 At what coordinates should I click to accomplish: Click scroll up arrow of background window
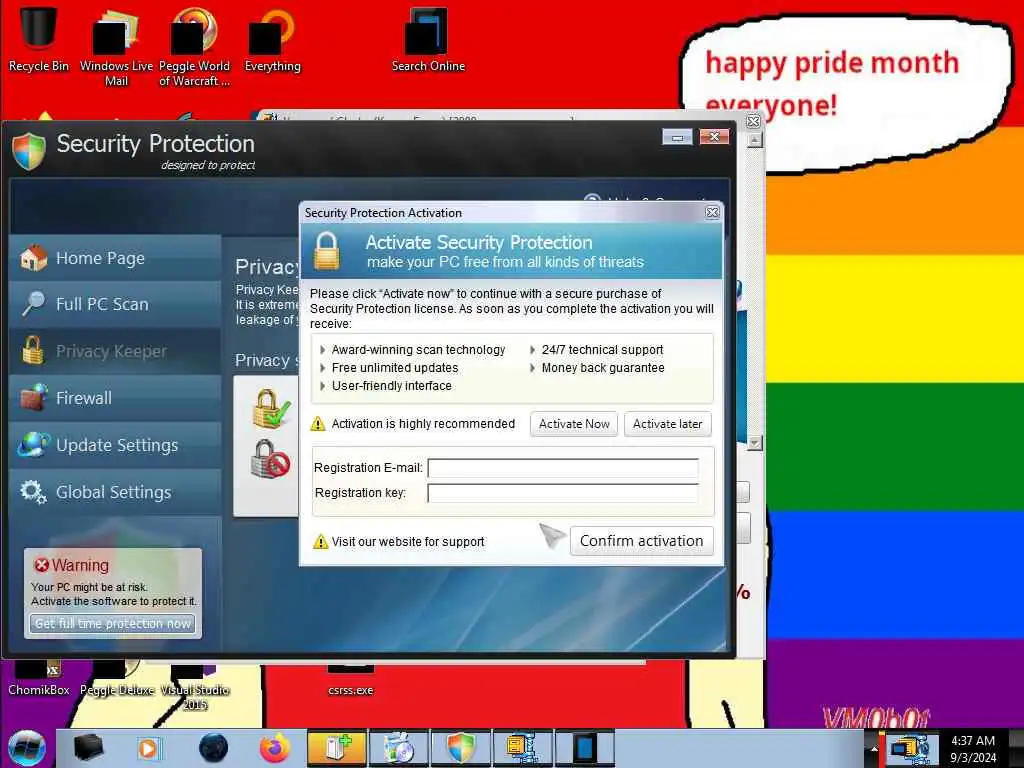[754, 140]
